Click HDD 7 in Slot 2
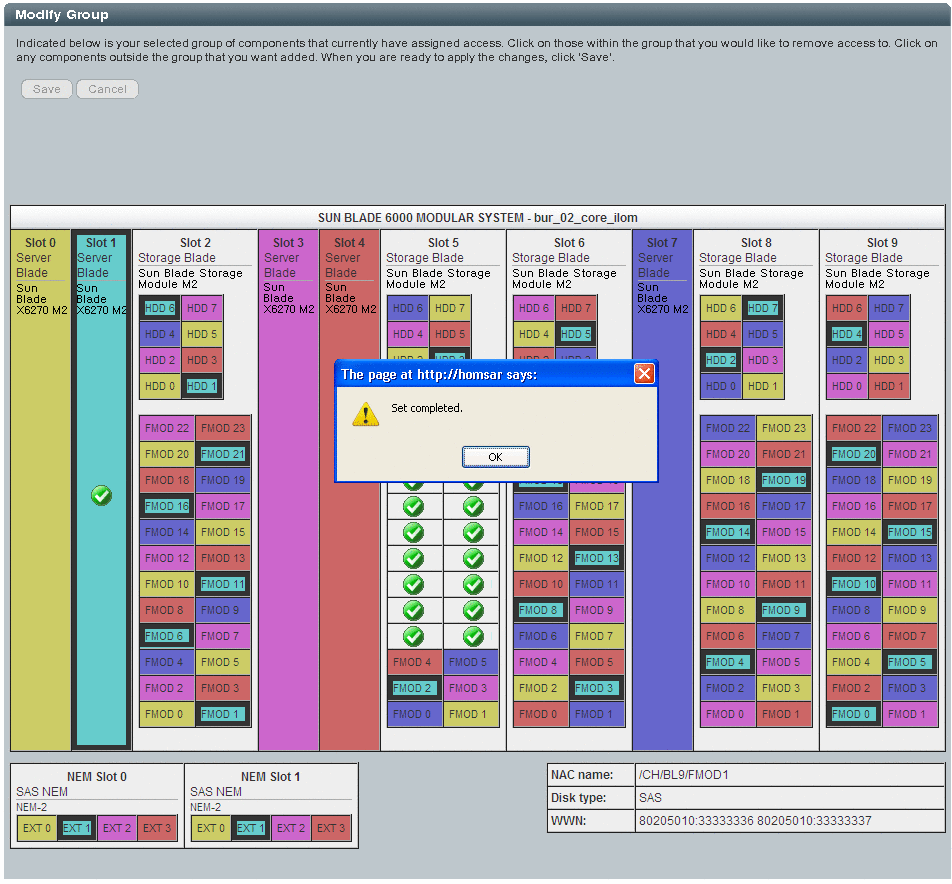This screenshot has width=952, height=884. tap(202, 308)
